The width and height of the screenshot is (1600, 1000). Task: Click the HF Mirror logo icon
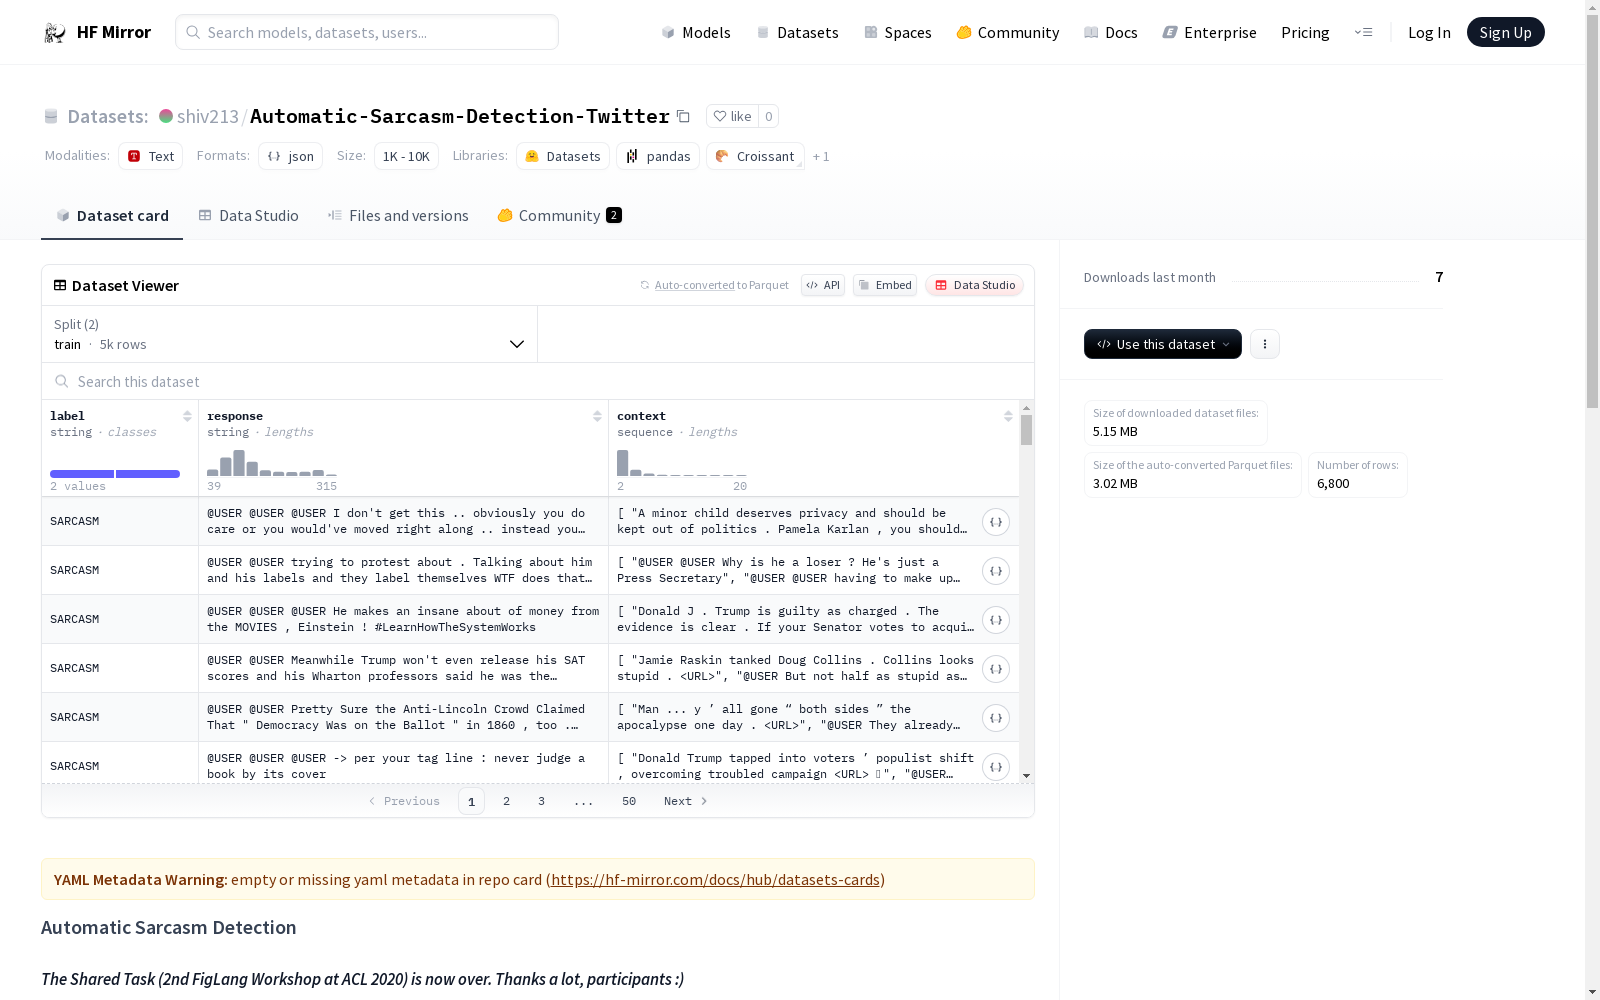pyautogui.click(x=55, y=32)
